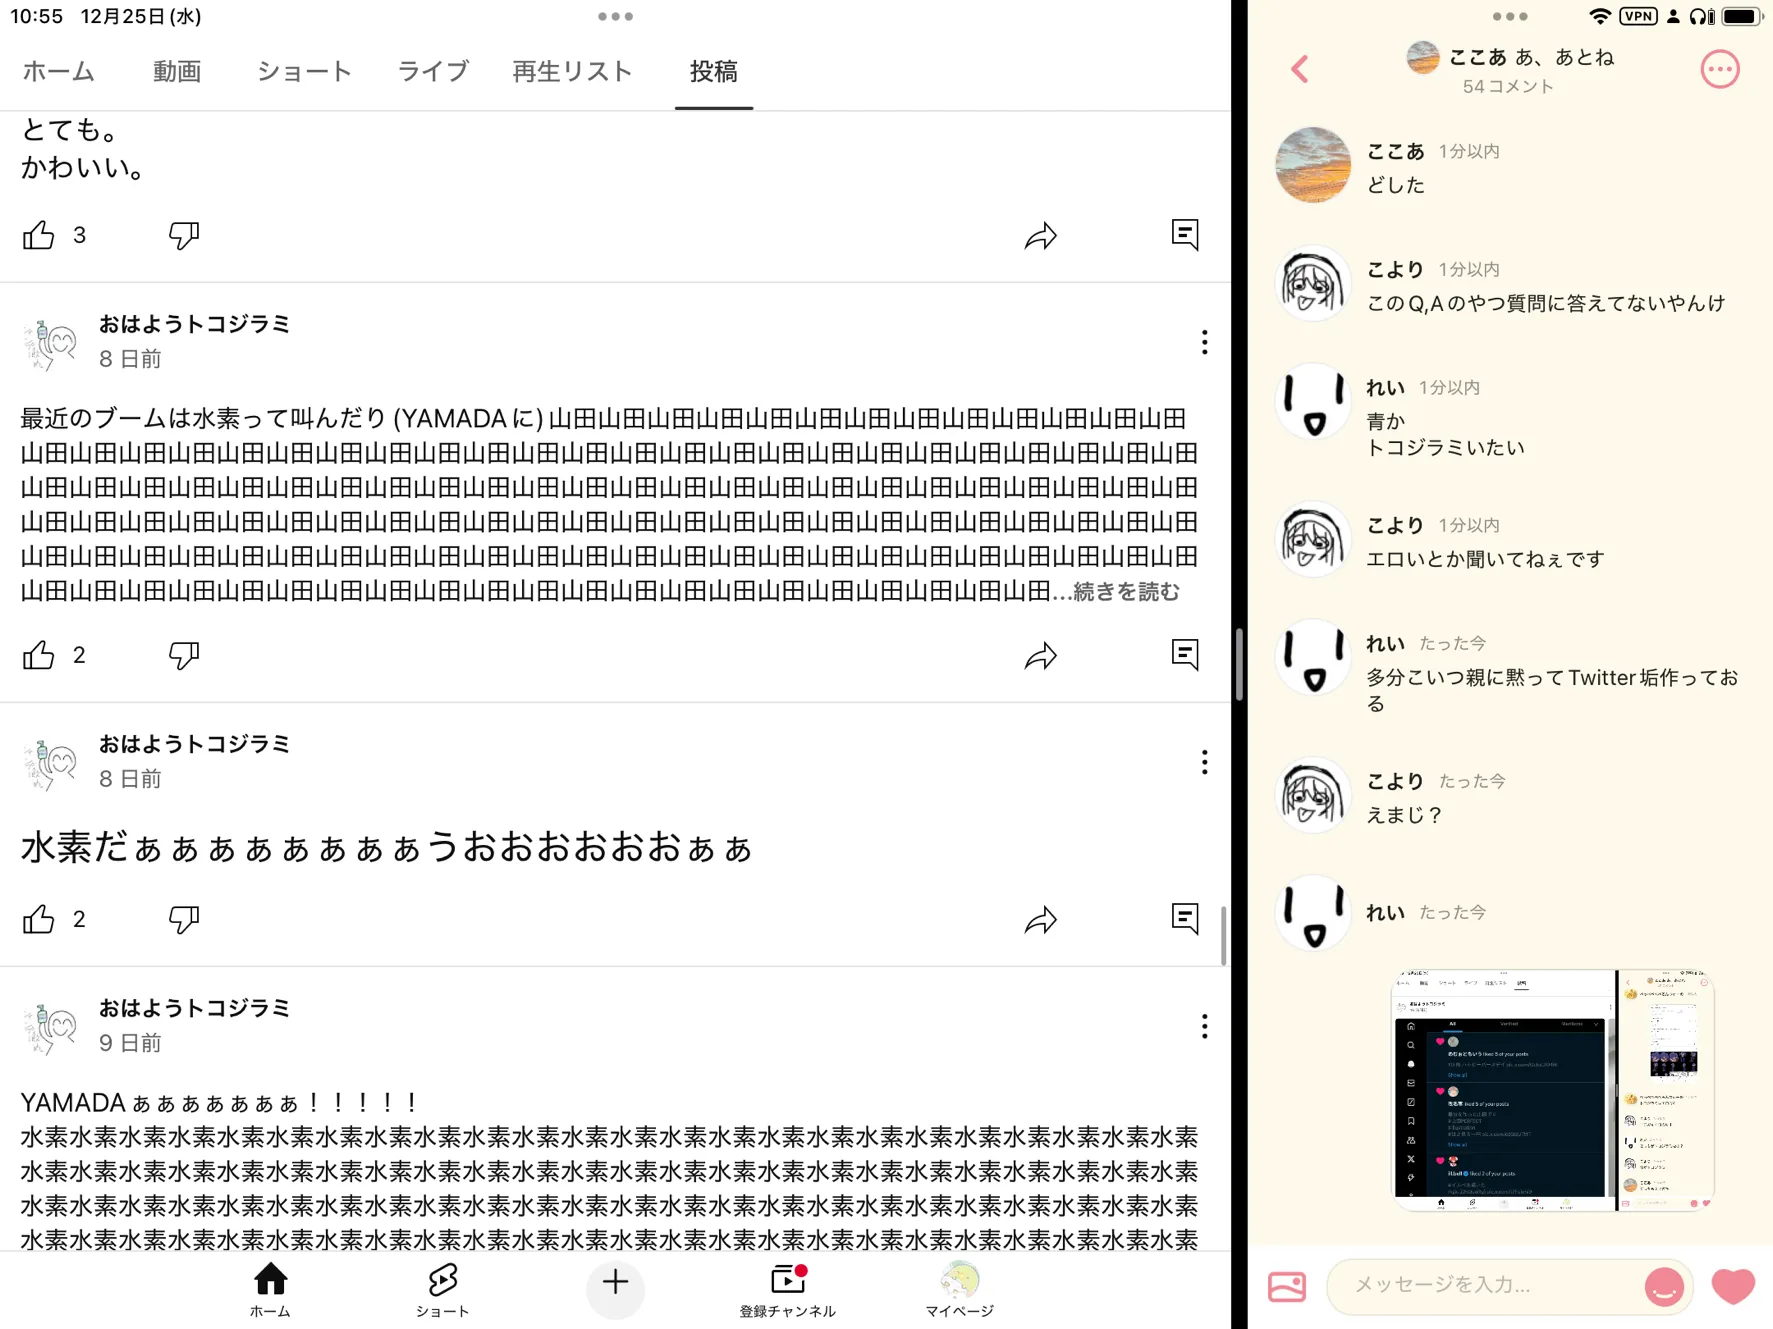Open the emoji sticker picker
The height and width of the screenshot is (1329, 1773).
point(1664,1286)
